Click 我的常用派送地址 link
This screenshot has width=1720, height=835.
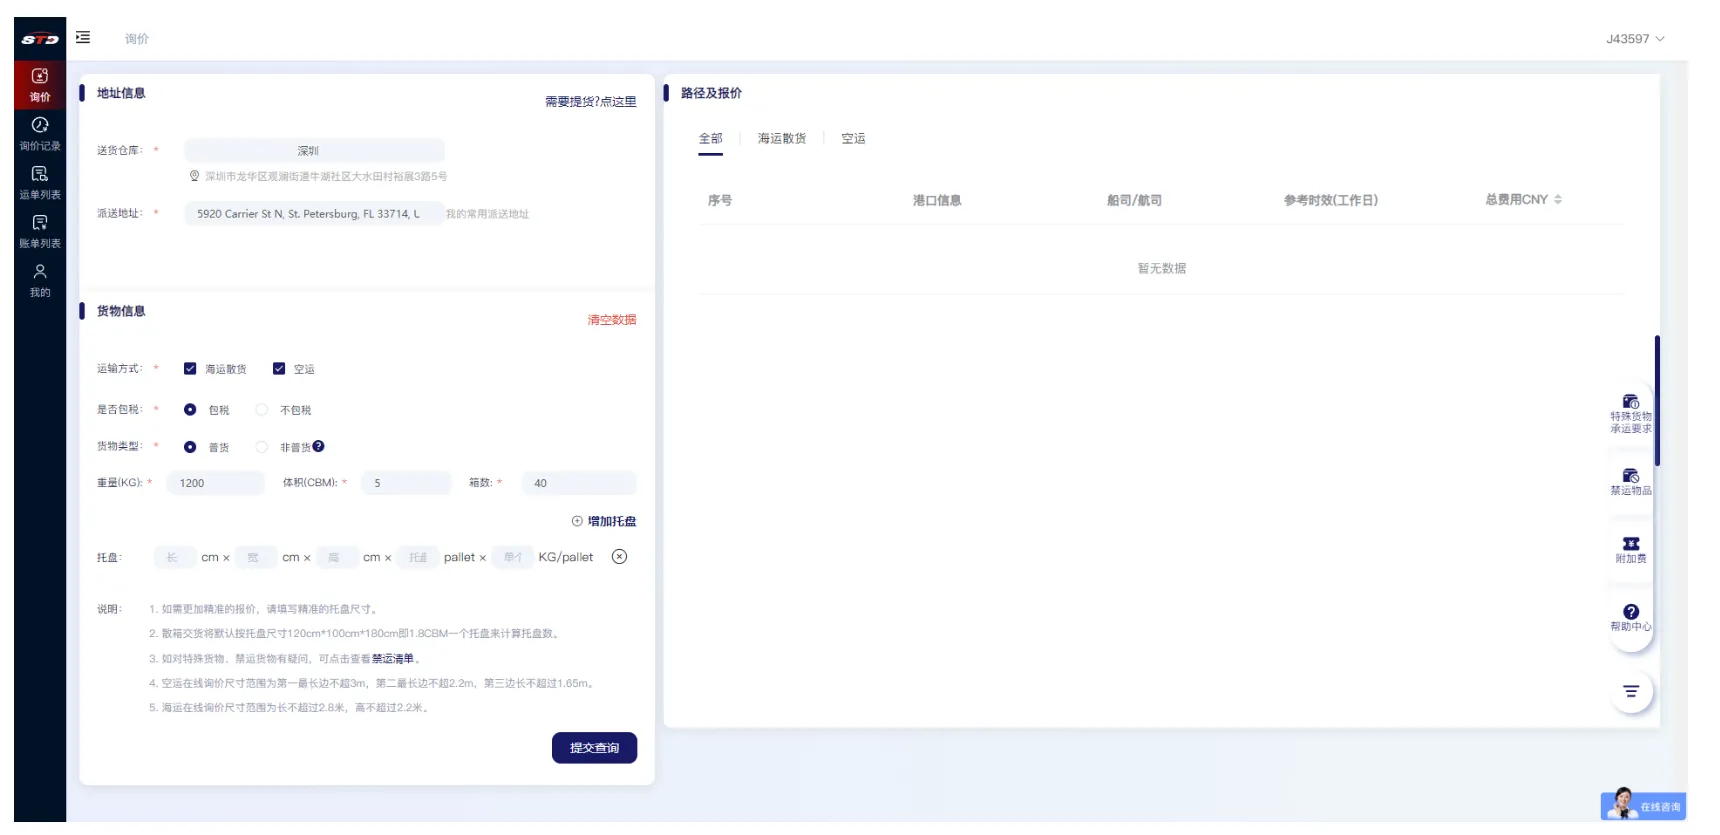click(x=487, y=214)
